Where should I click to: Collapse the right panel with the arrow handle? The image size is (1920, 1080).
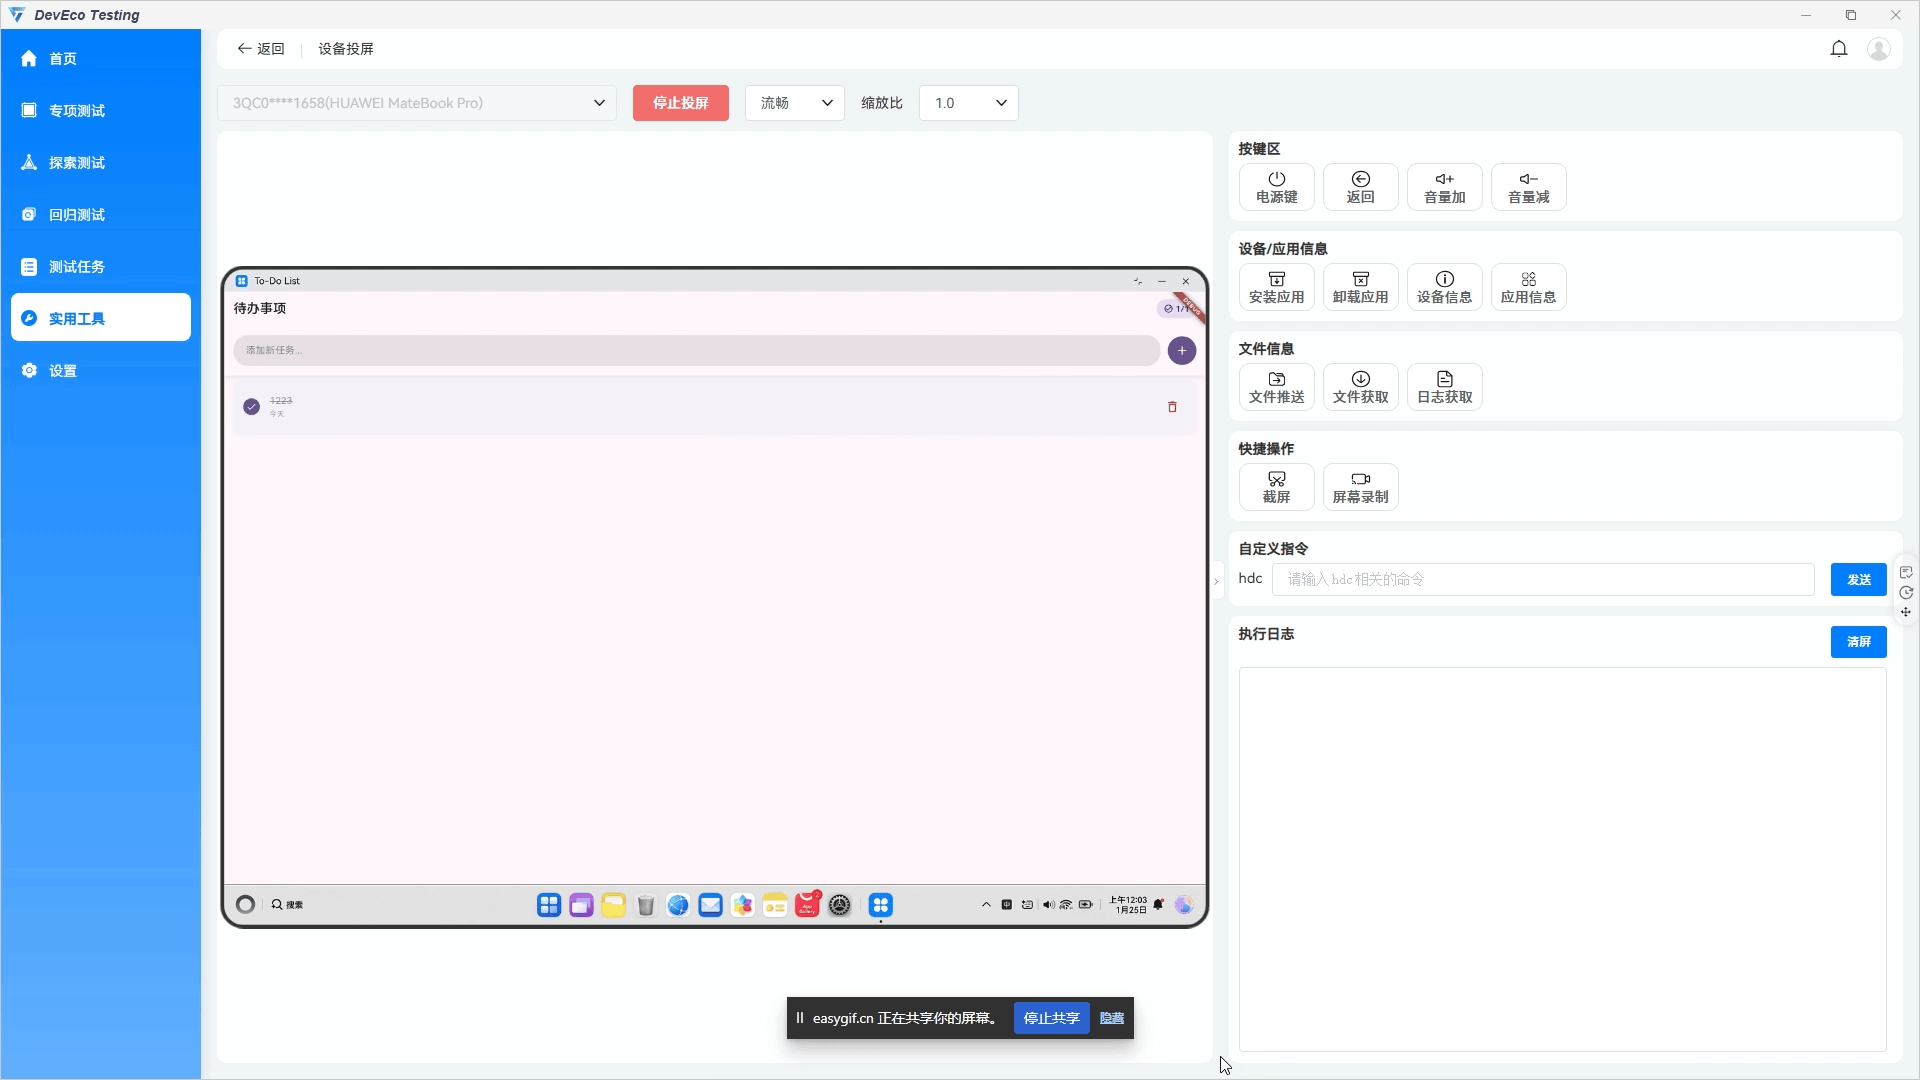pyautogui.click(x=1216, y=581)
